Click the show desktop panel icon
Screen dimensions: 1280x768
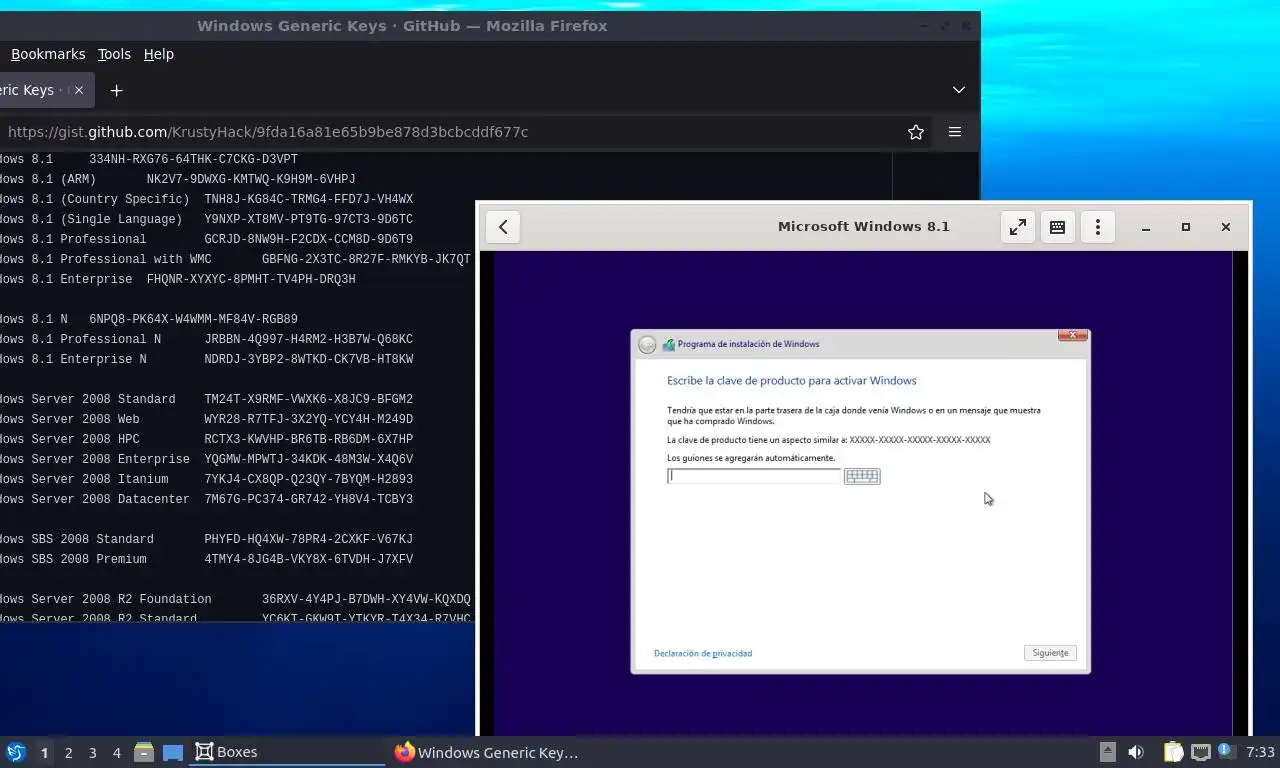[173, 752]
